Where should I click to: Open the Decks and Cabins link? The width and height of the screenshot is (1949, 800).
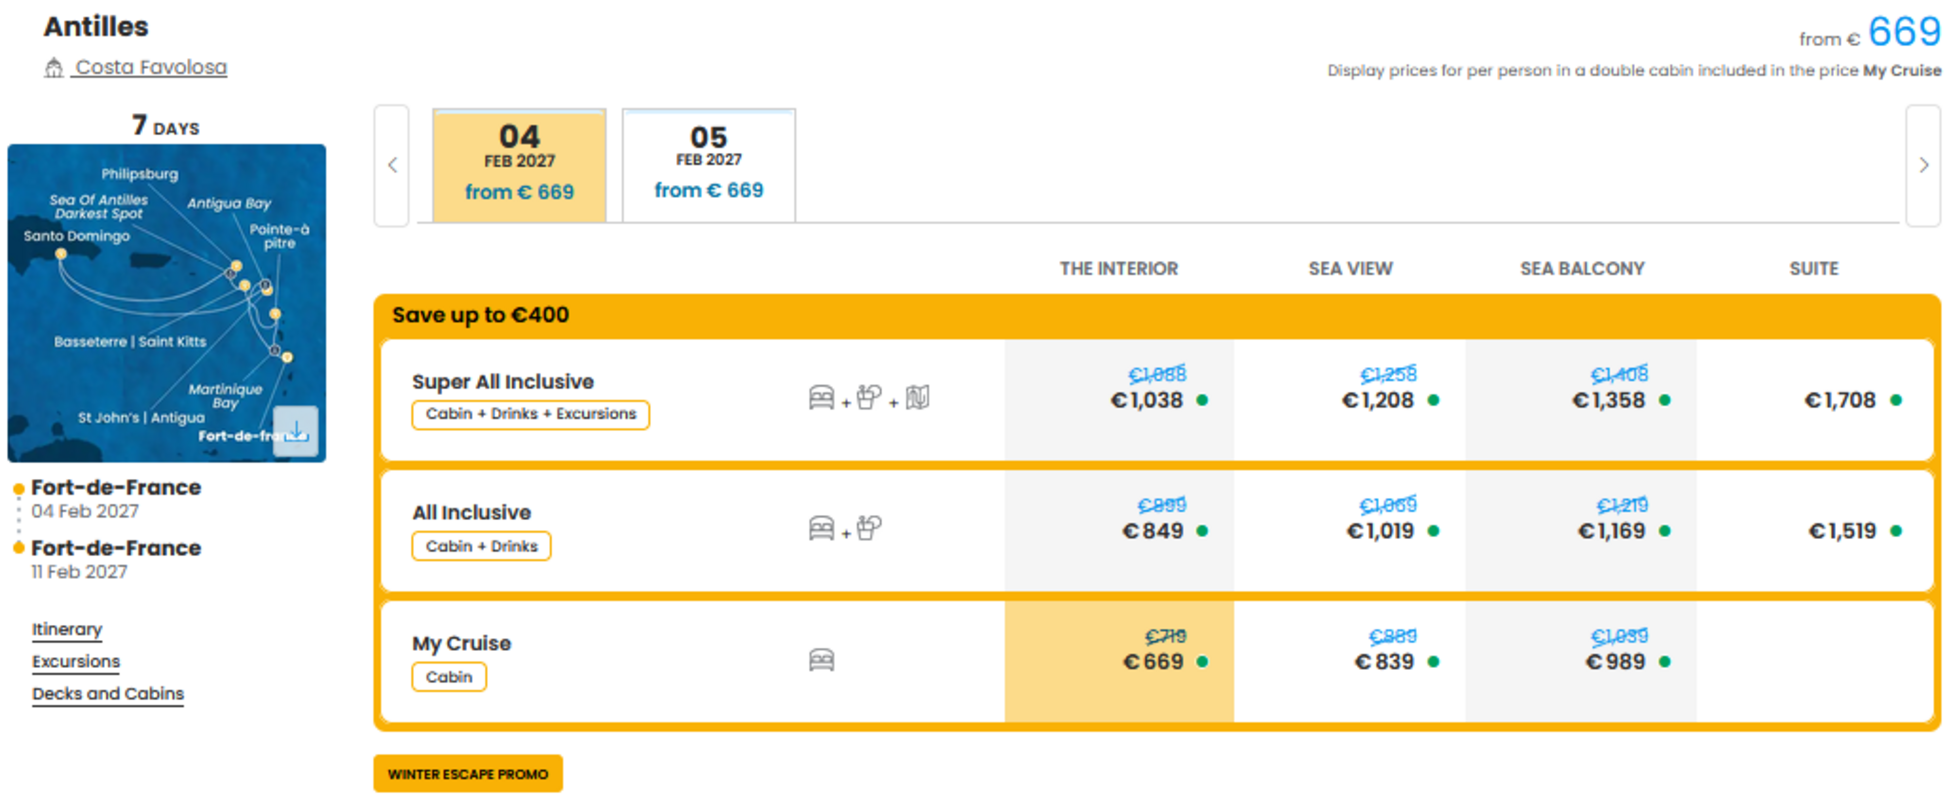coord(108,694)
